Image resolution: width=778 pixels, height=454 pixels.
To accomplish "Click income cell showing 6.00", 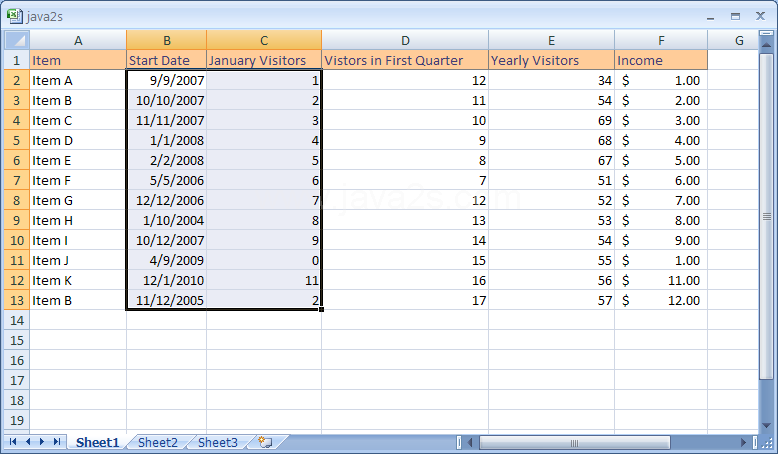I will [x=661, y=180].
